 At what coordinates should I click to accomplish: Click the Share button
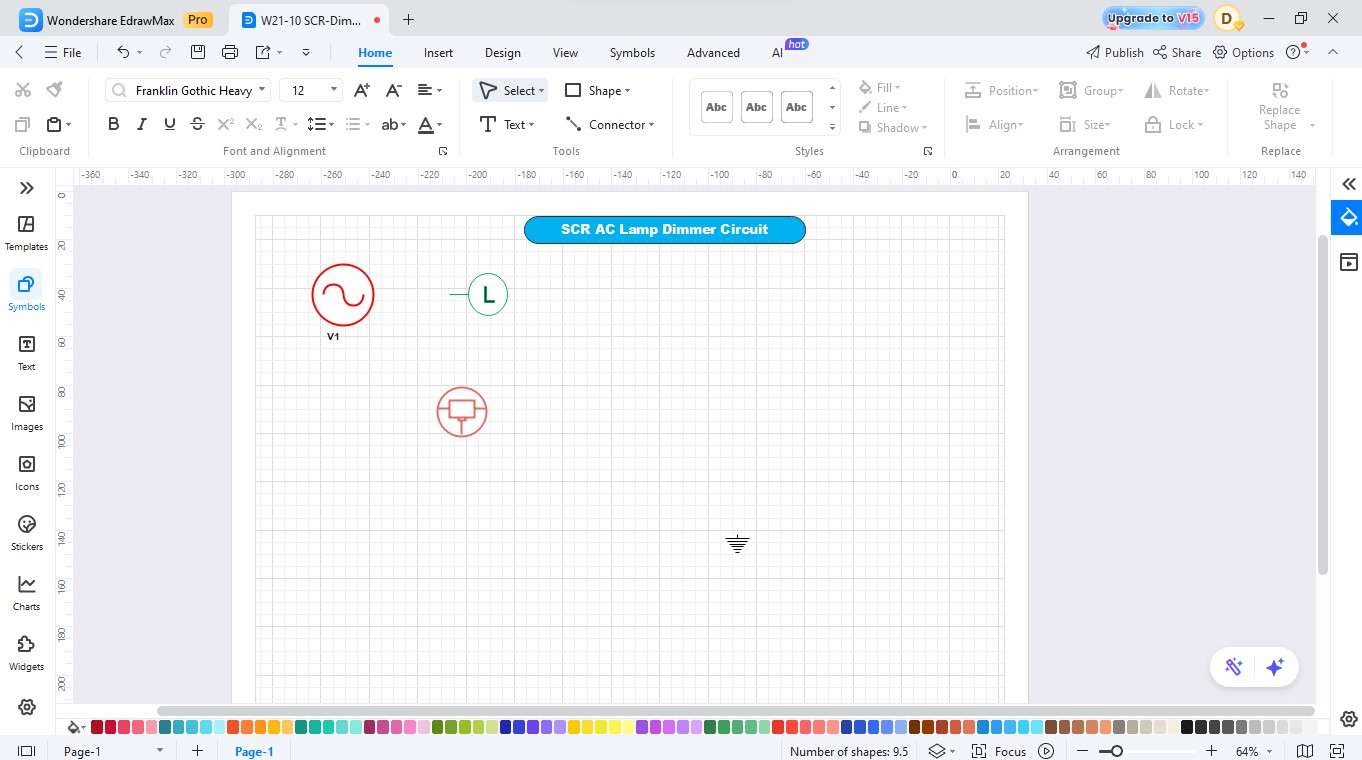pyautogui.click(x=1177, y=52)
